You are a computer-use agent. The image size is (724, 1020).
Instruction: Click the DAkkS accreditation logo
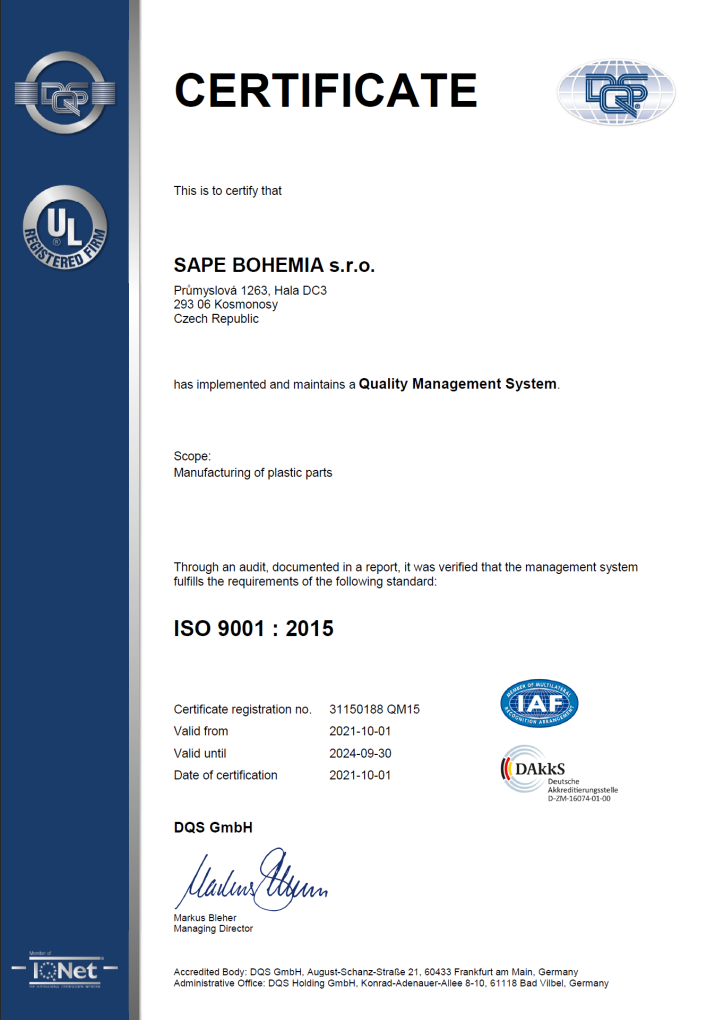[559, 773]
